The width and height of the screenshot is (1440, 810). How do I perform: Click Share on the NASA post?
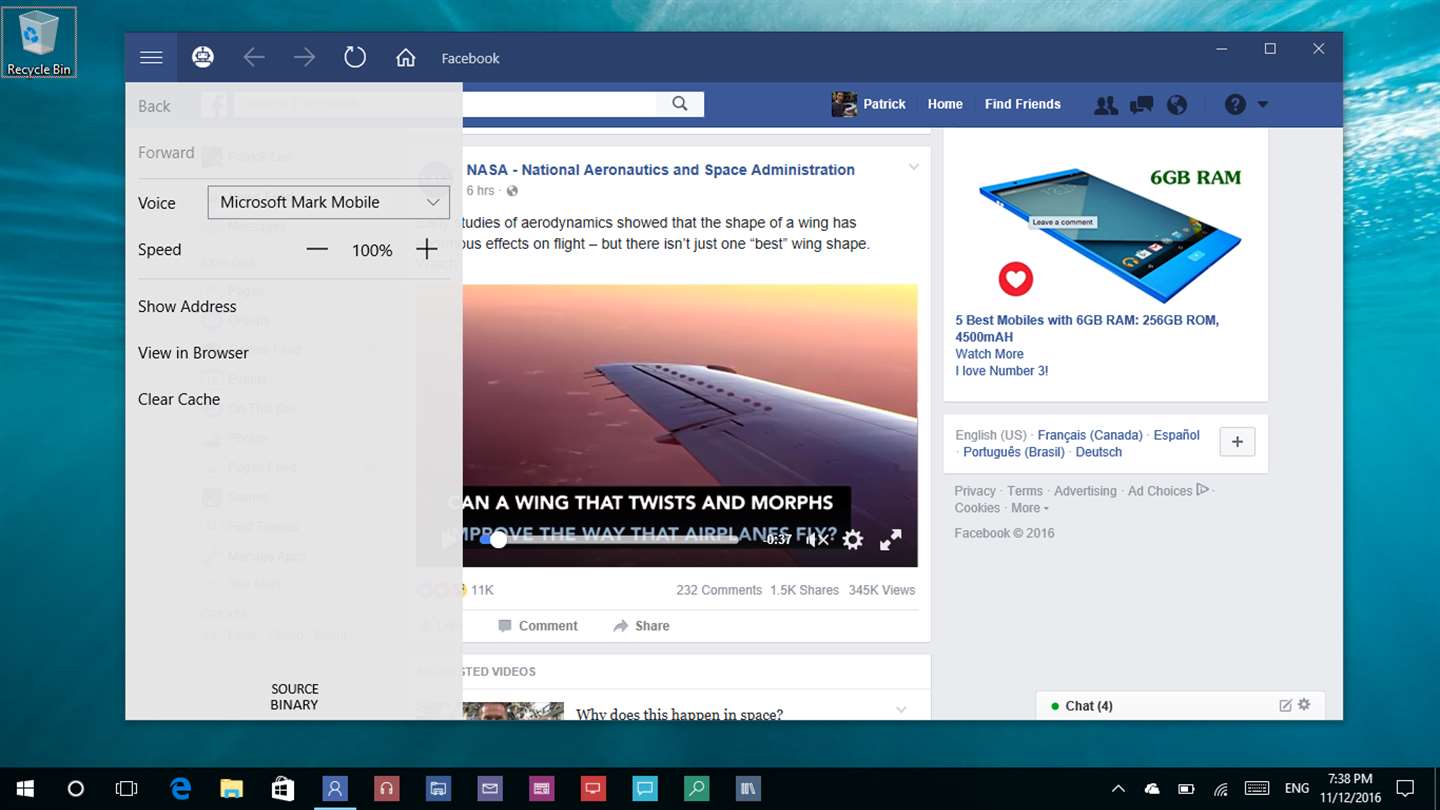pyautogui.click(x=641, y=626)
